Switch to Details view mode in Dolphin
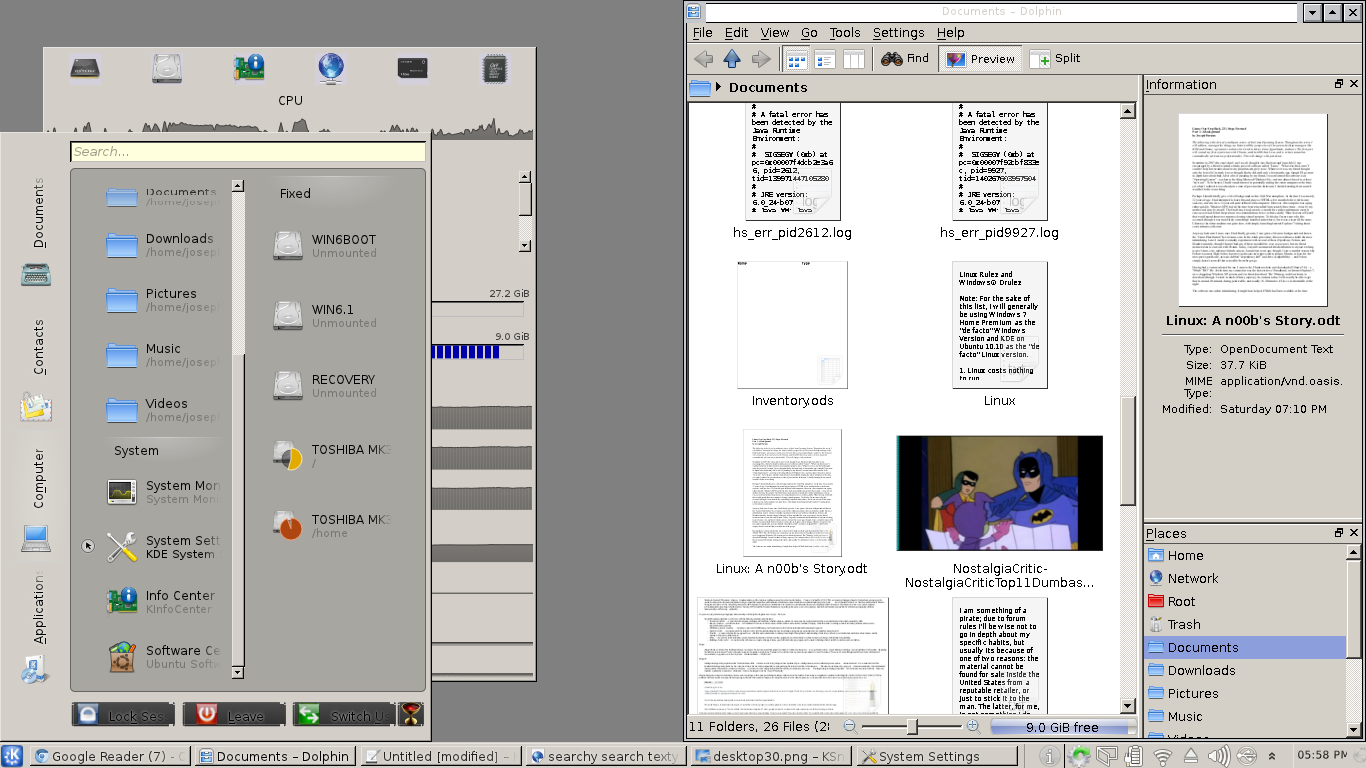The height and width of the screenshot is (768, 1366). pos(825,59)
